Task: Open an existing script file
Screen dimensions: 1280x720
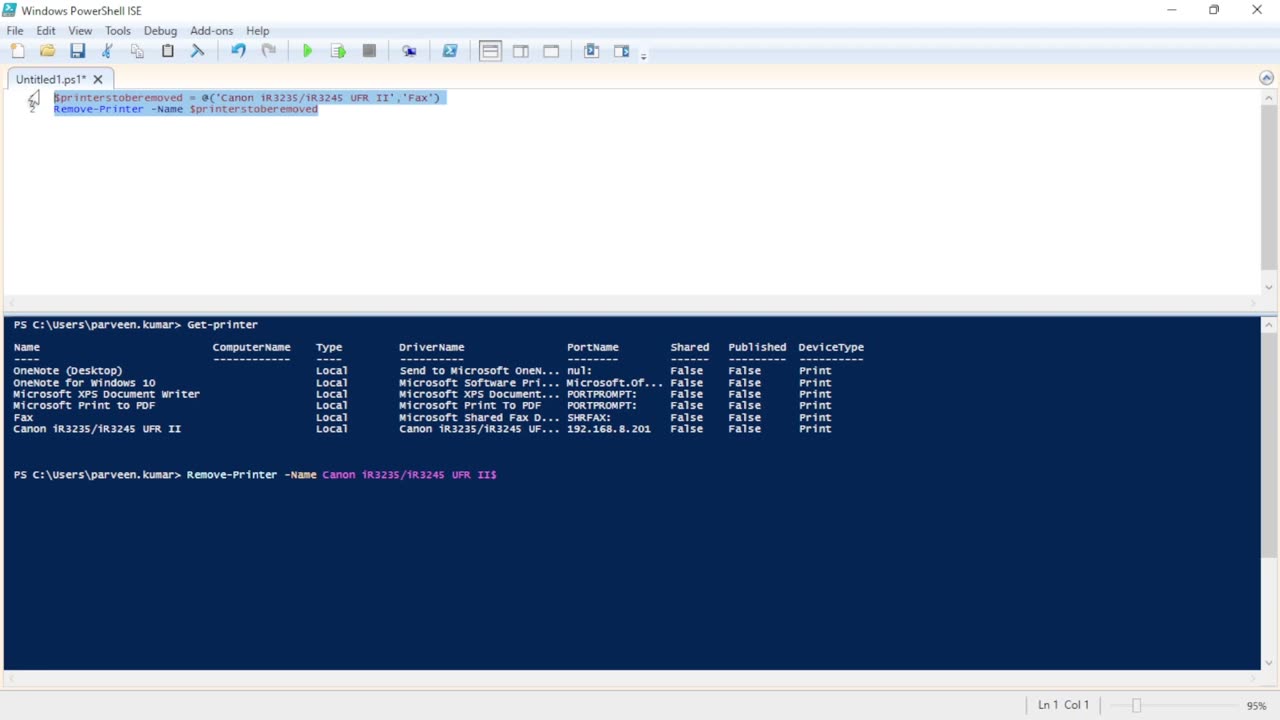Action: pos(47,51)
